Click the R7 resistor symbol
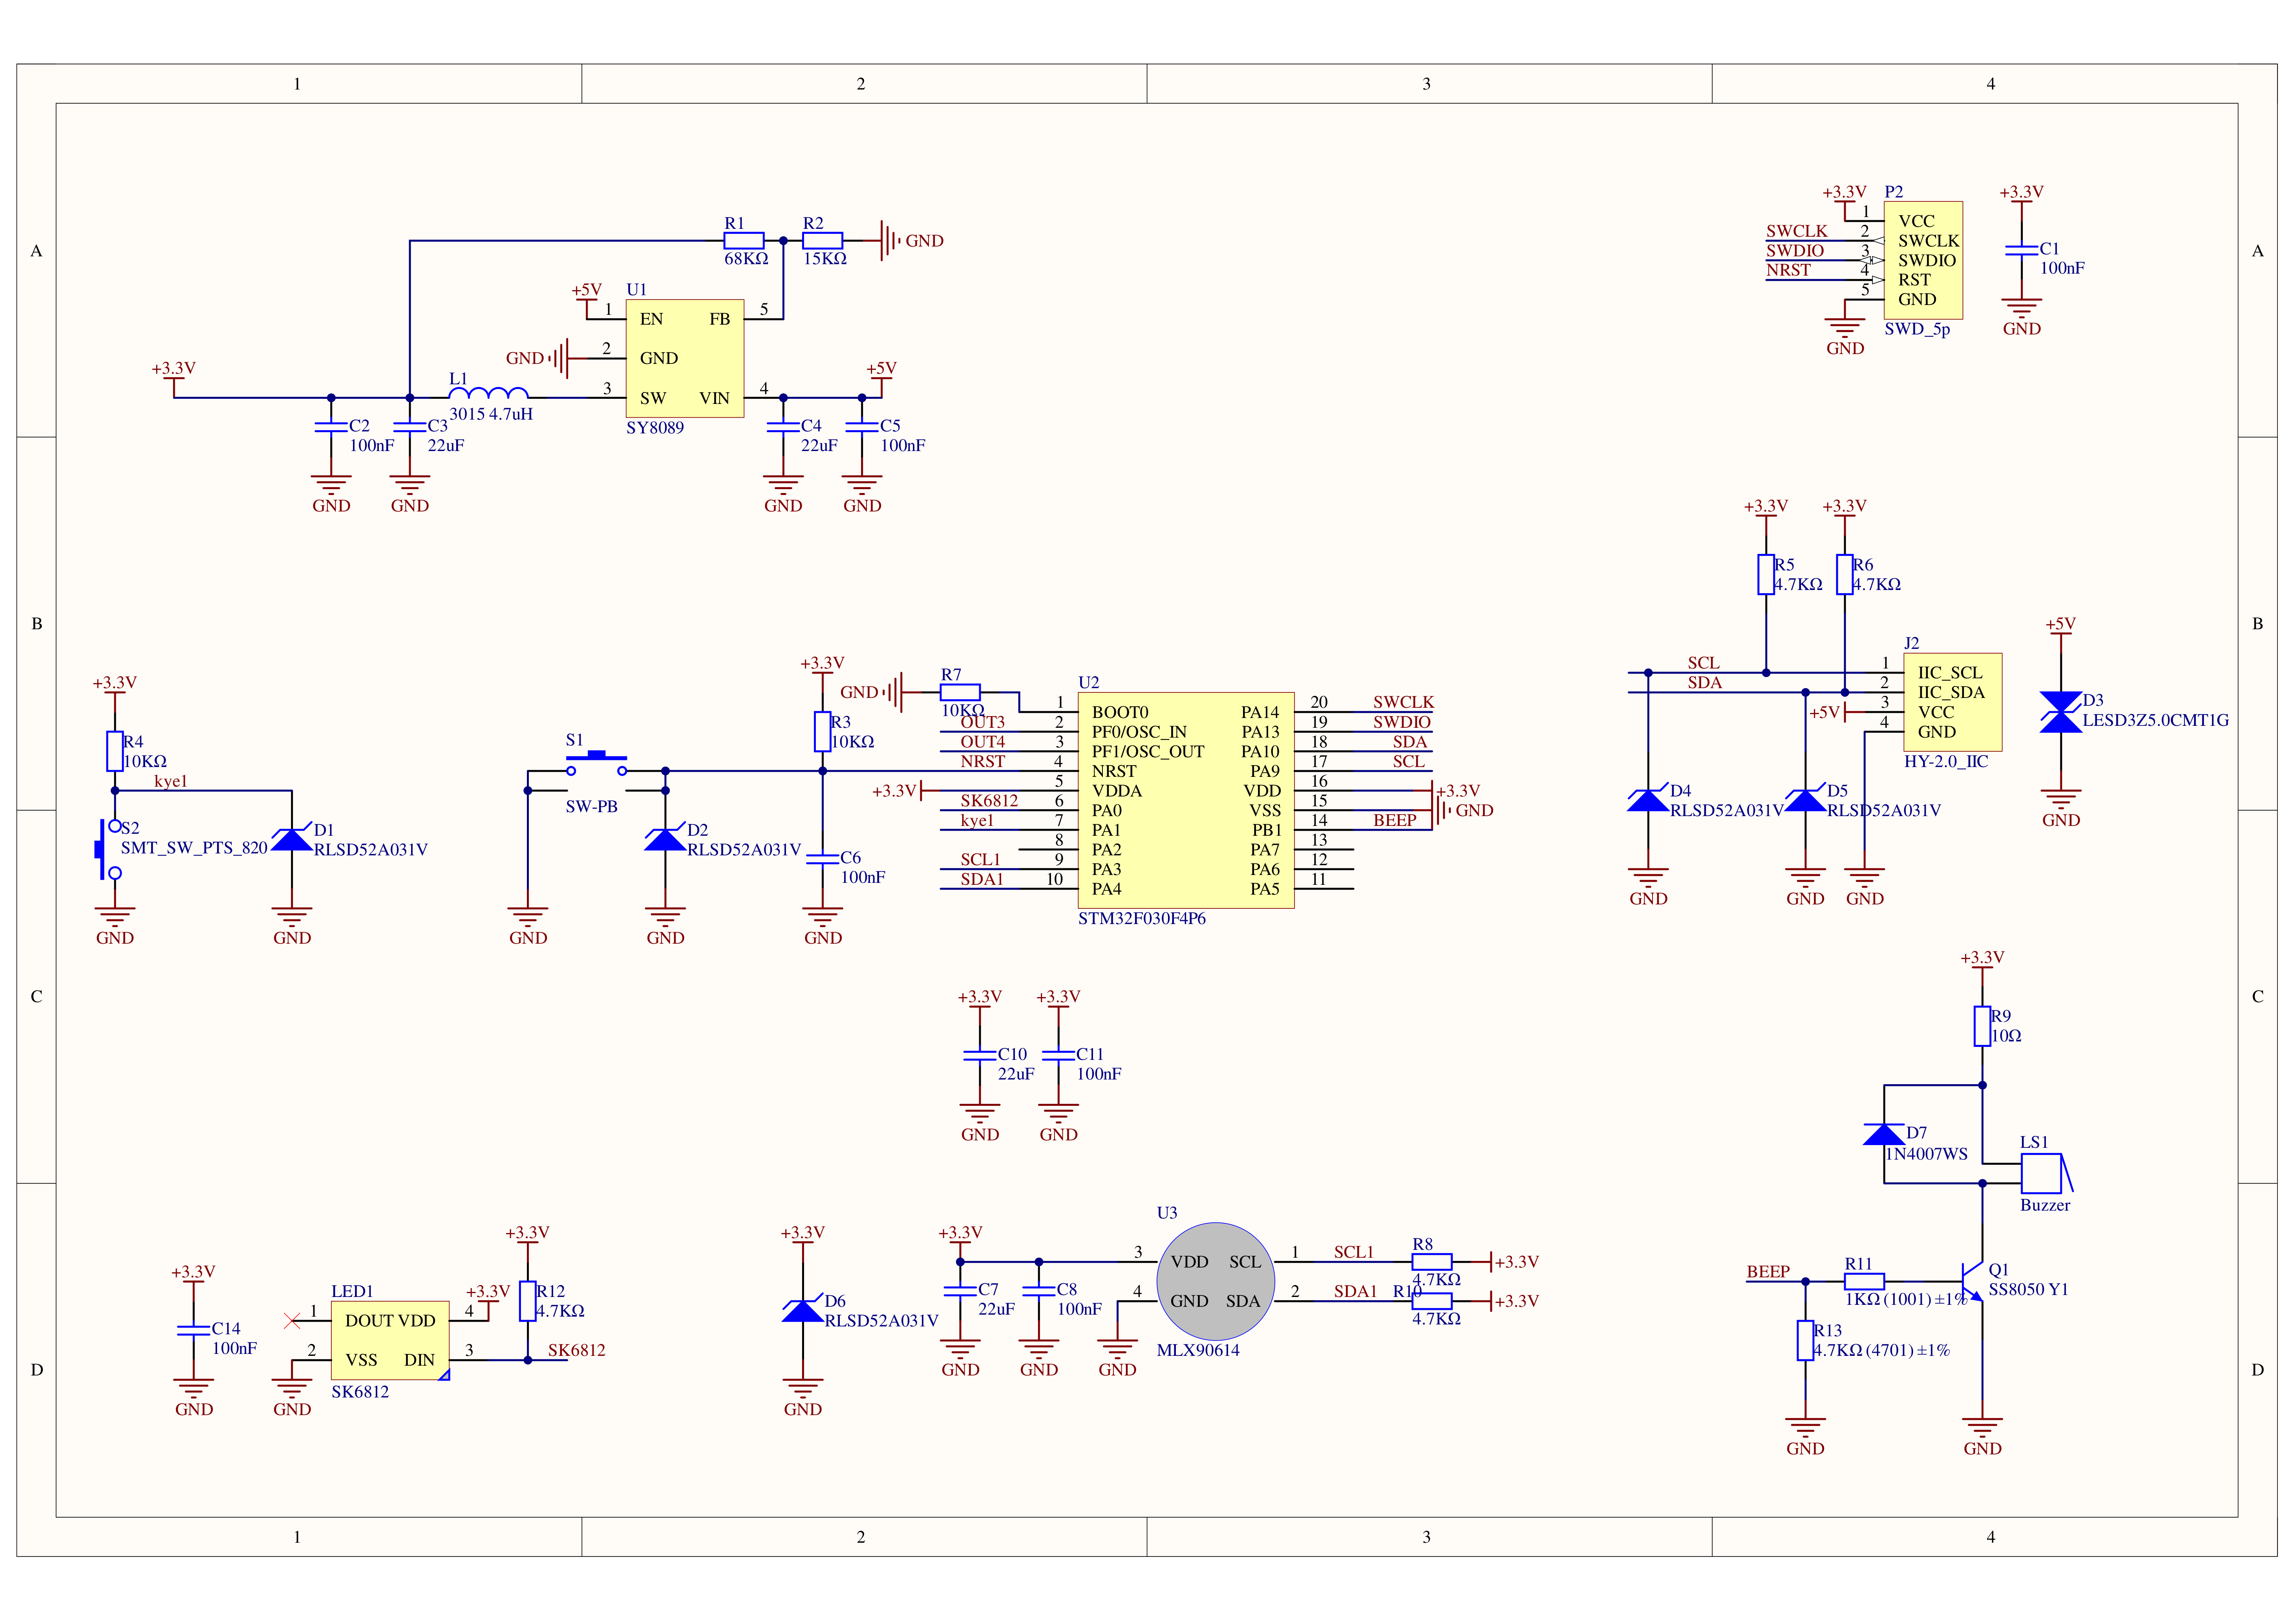 tap(960, 692)
